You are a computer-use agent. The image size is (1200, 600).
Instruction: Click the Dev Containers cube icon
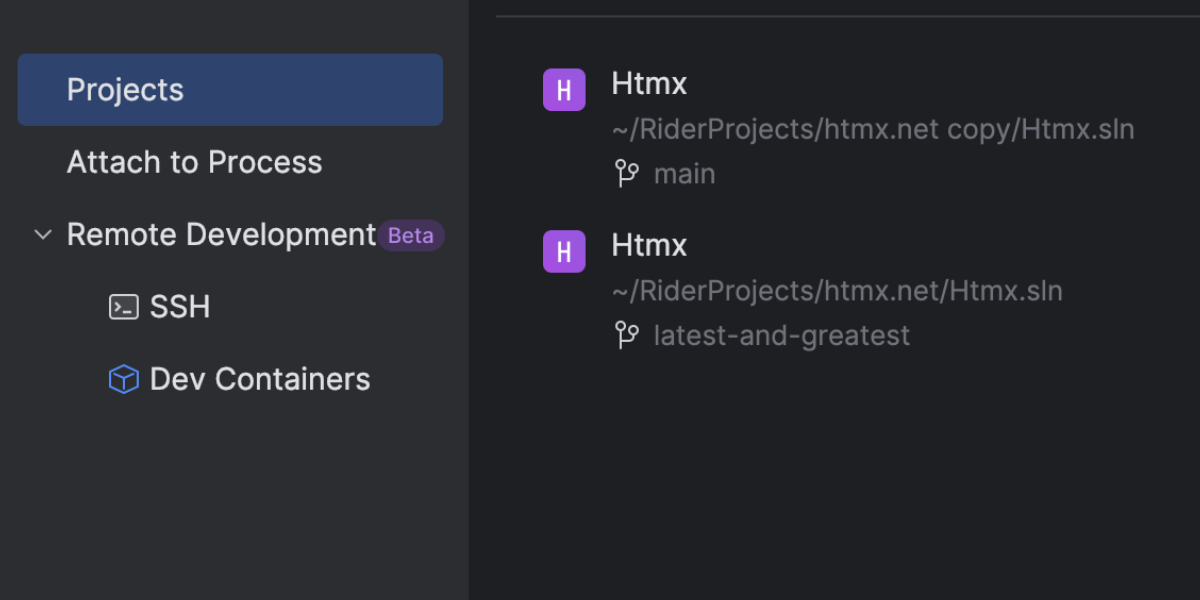123,379
